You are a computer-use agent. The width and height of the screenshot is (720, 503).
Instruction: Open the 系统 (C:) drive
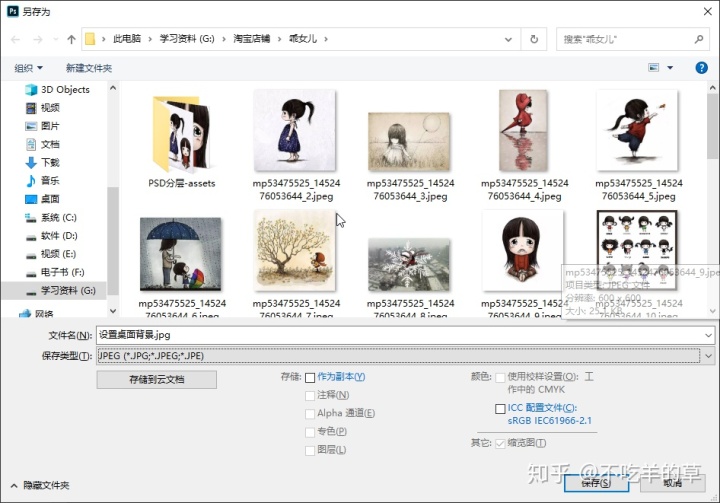click(x=51, y=217)
